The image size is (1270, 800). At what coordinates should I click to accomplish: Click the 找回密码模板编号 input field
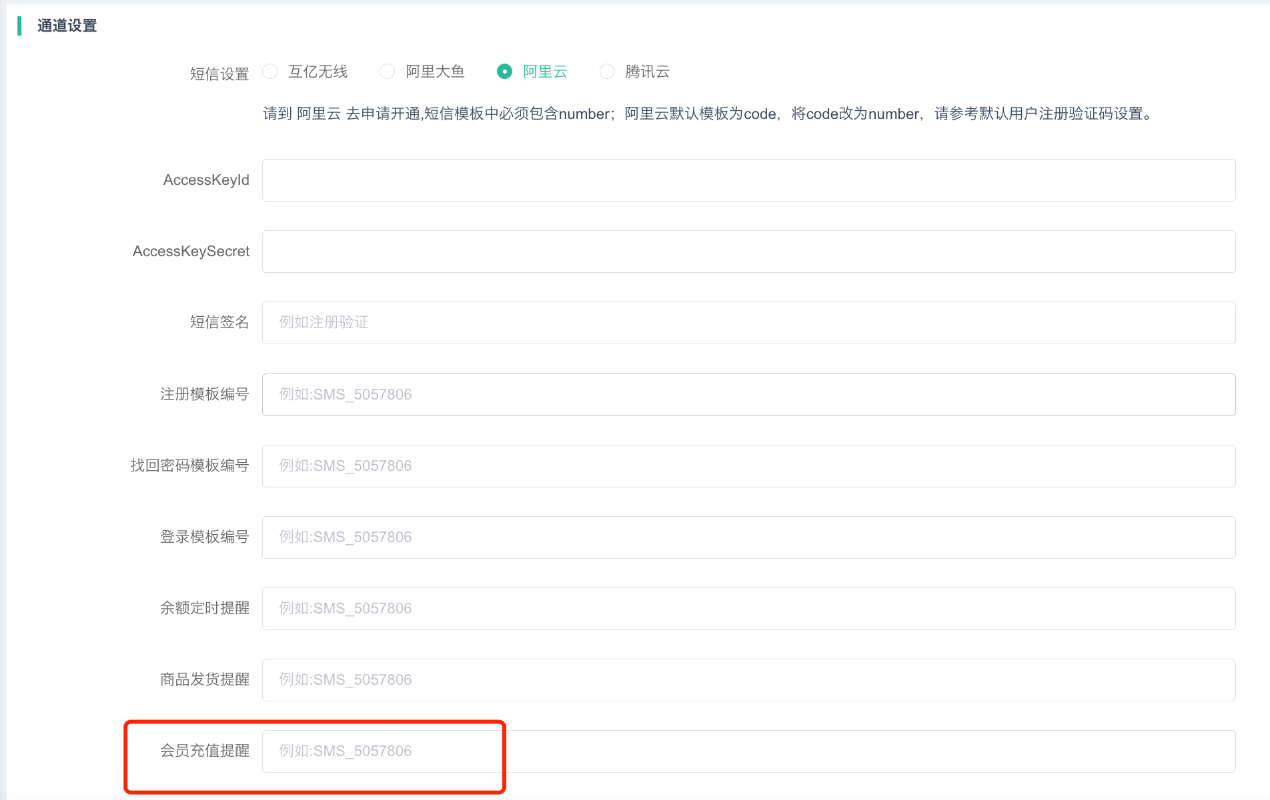click(748, 465)
